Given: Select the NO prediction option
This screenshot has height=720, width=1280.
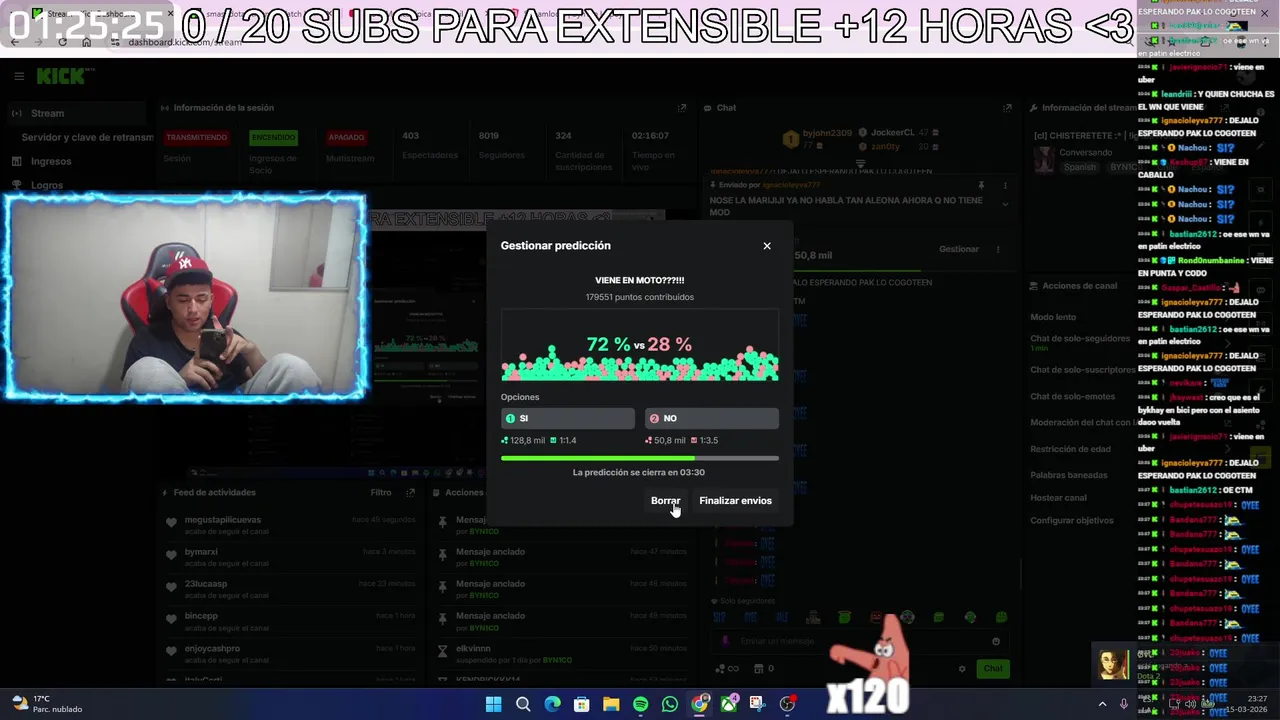Looking at the screenshot, I should pyautogui.click(x=711, y=418).
